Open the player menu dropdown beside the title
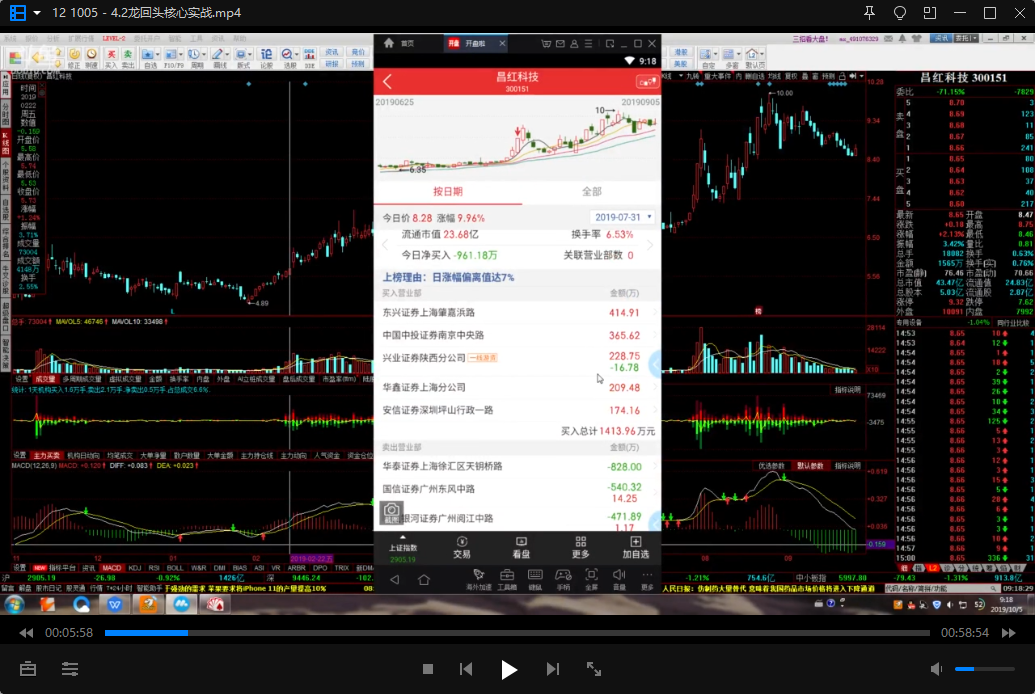 click(37, 13)
